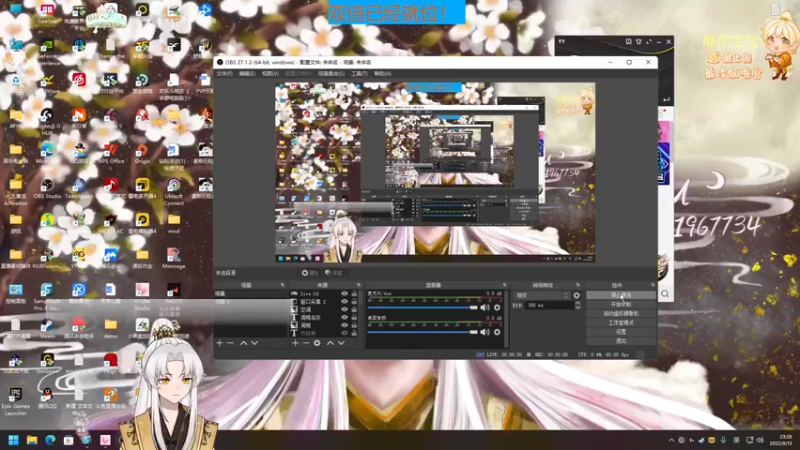Open the 工具(T) menu
The width and height of the screenshot is (800, 450).
pos(359,73)
